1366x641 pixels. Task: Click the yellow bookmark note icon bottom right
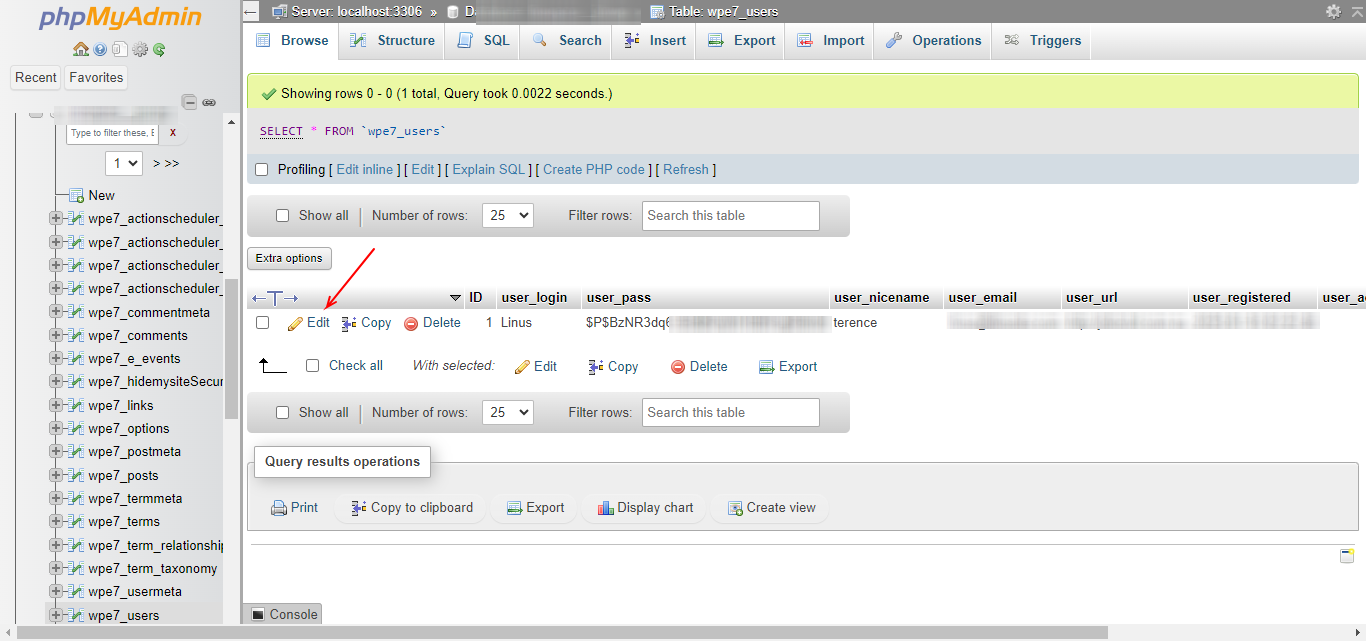pos(1347,556)
